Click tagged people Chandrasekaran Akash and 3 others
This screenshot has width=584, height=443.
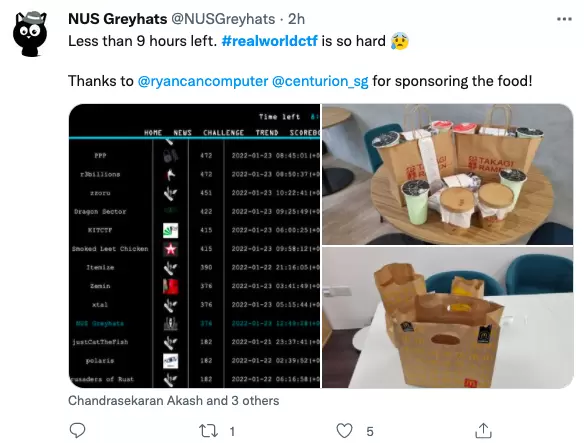[174, 401]
